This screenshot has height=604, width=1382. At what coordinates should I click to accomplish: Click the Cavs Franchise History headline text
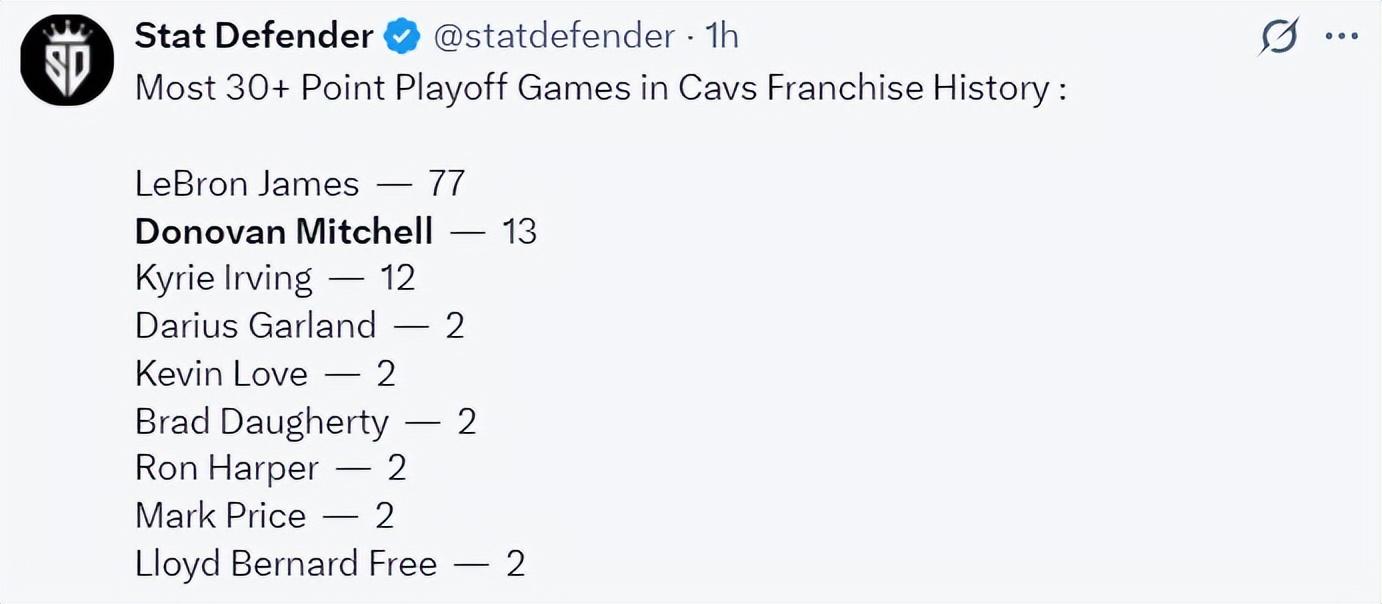click(600, 88)
